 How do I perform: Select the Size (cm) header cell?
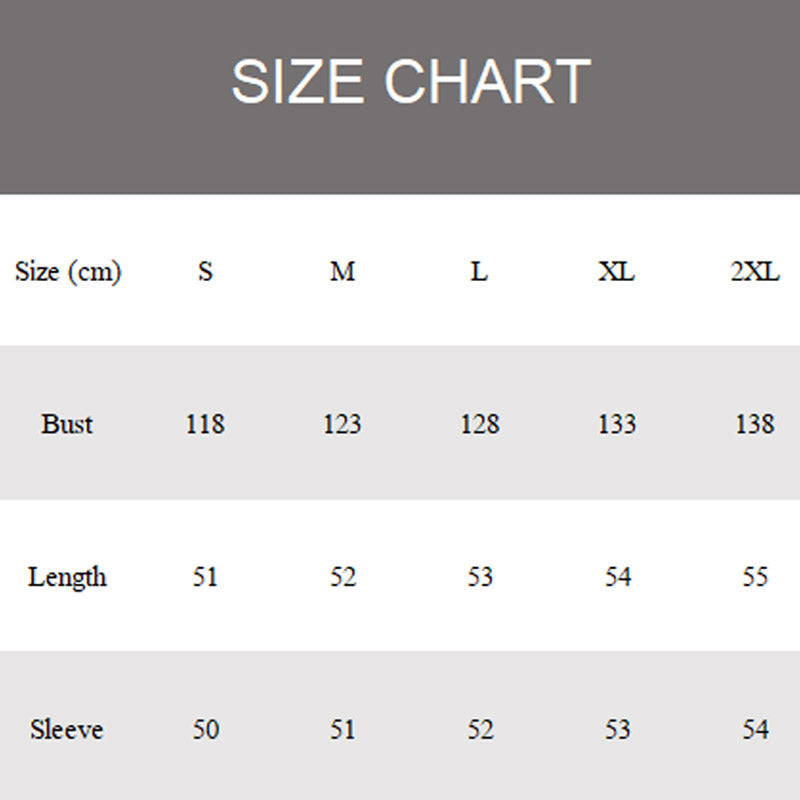click(68, 272)
